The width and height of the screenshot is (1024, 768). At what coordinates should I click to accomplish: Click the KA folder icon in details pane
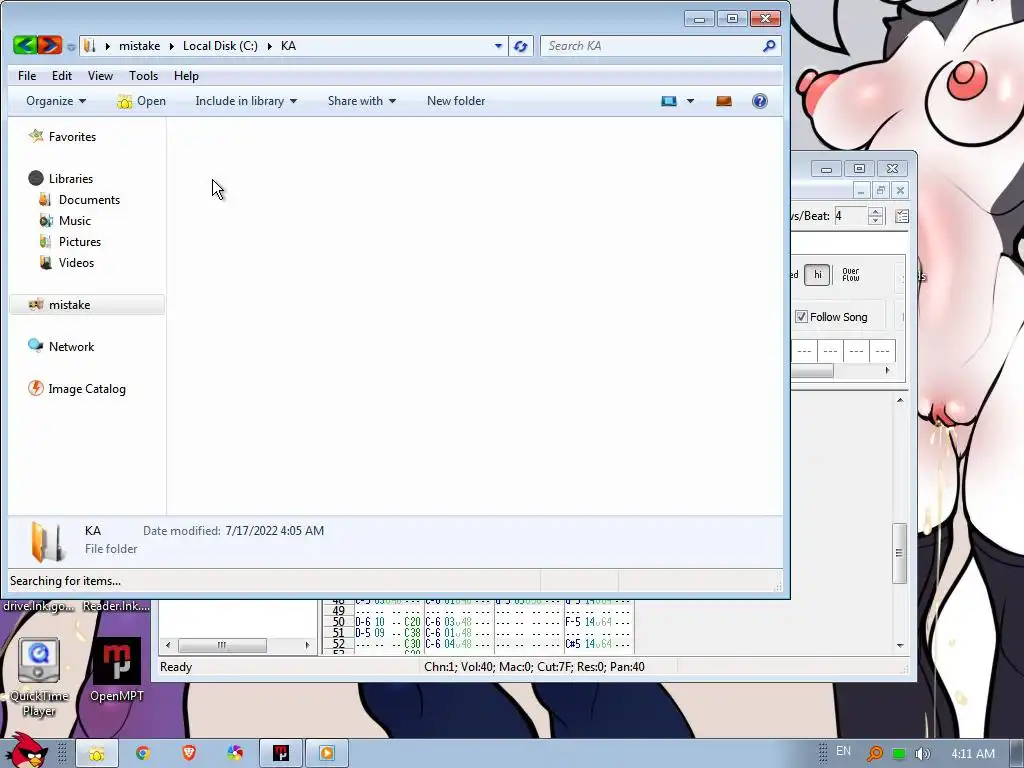(x=47, y=541)
